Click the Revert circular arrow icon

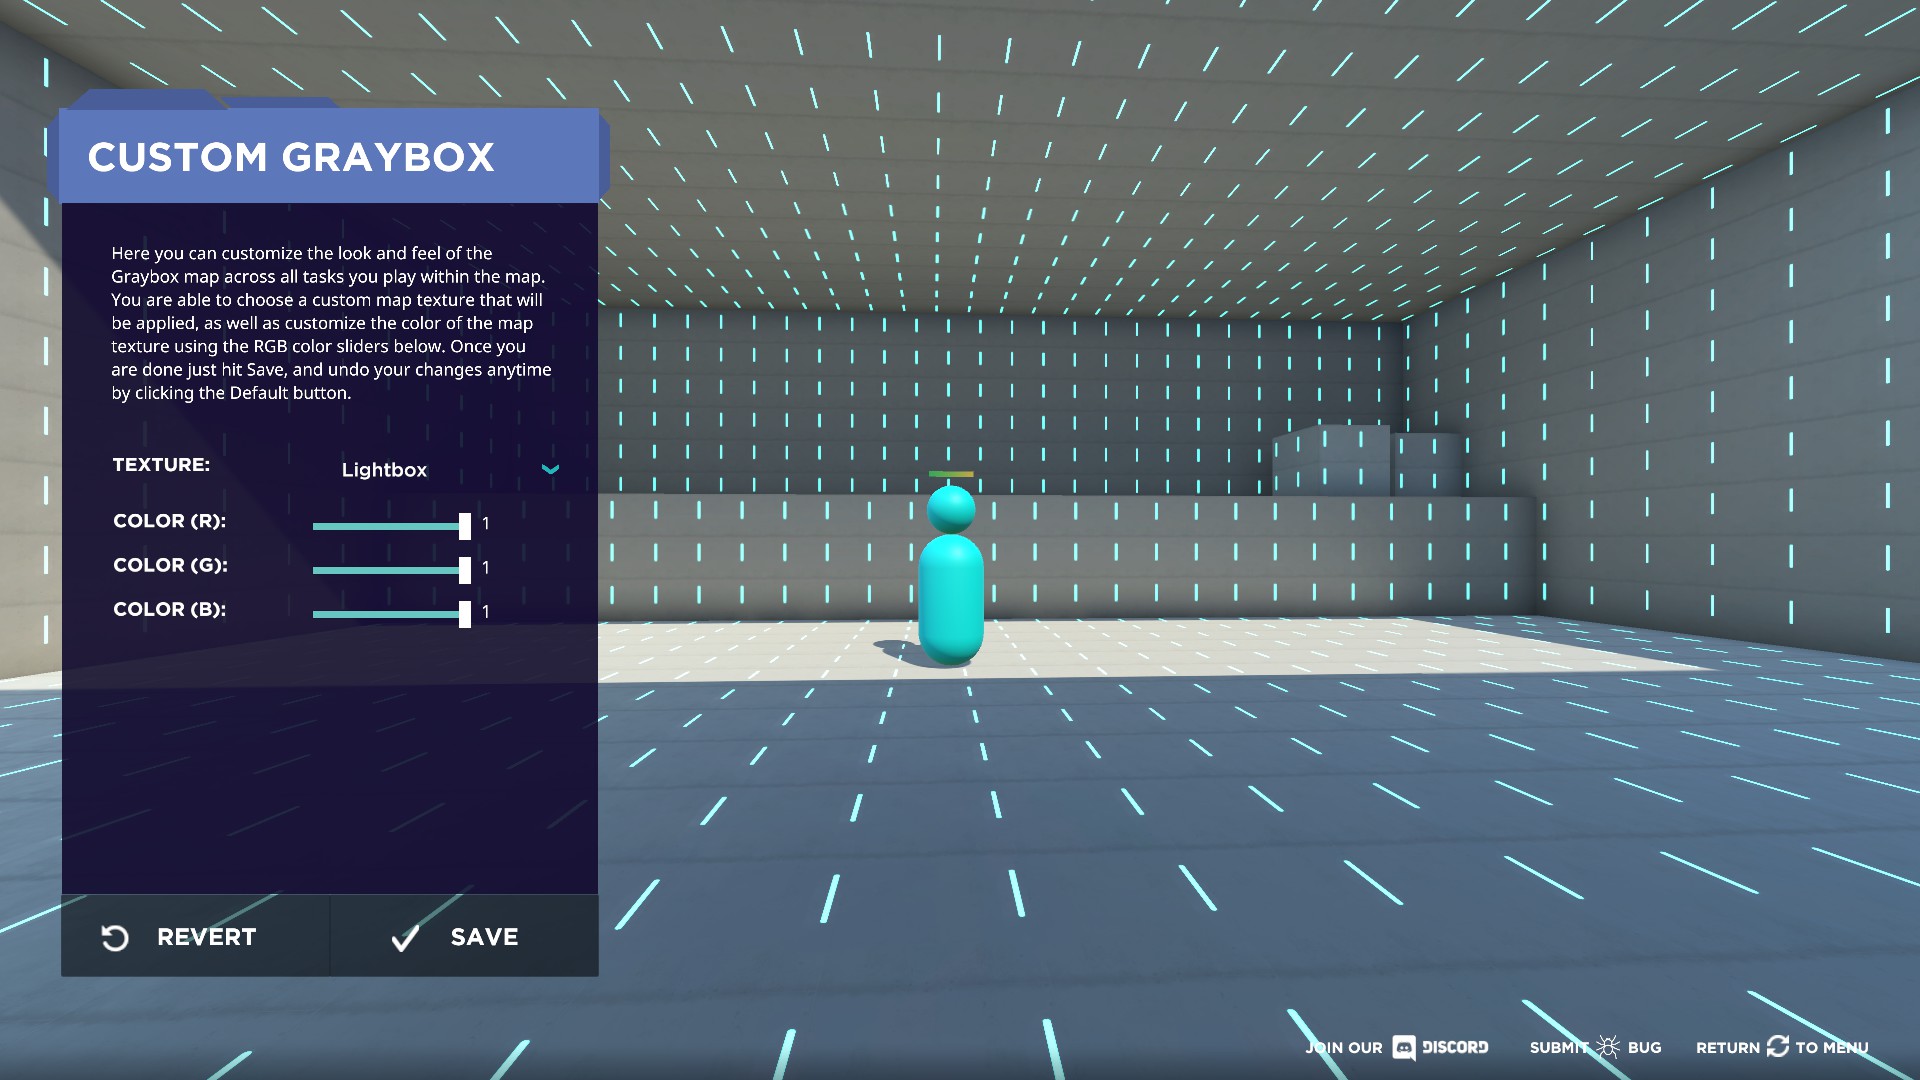coord(115,937)
